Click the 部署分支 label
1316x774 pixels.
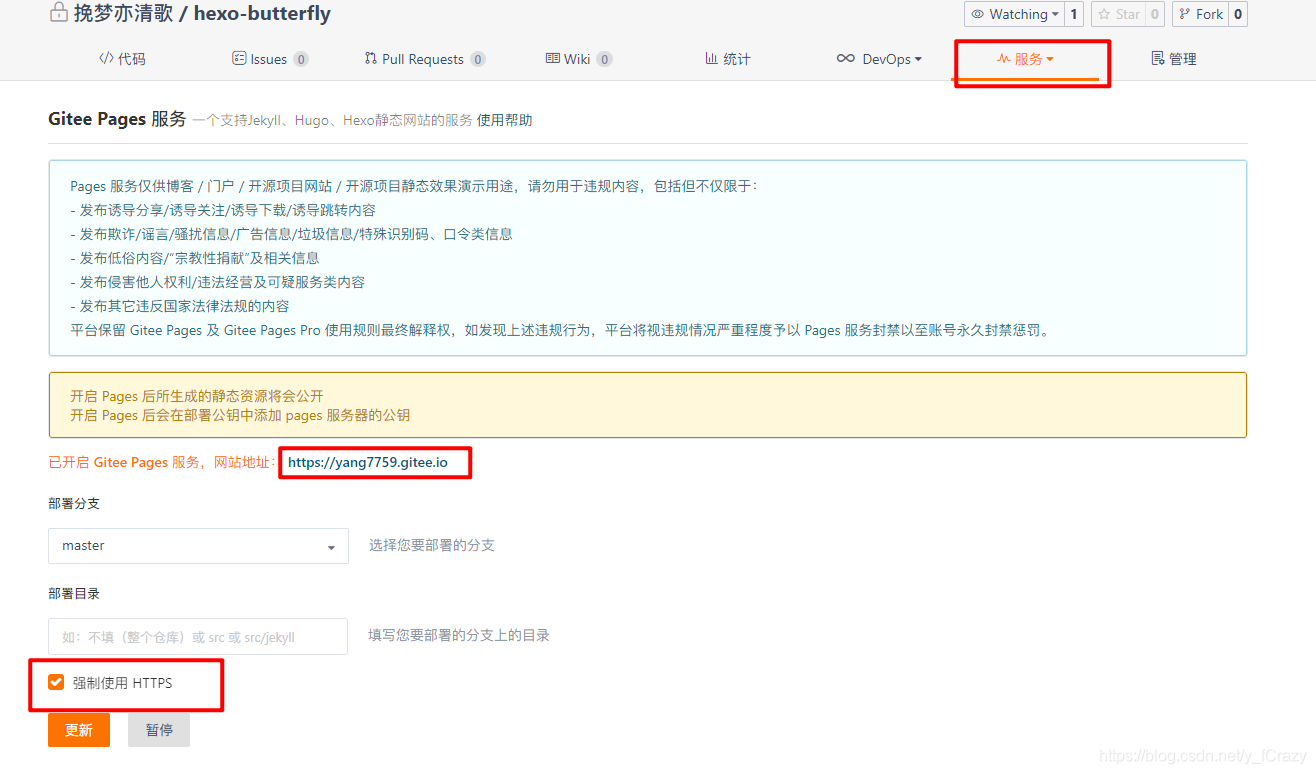pos(74,503)
